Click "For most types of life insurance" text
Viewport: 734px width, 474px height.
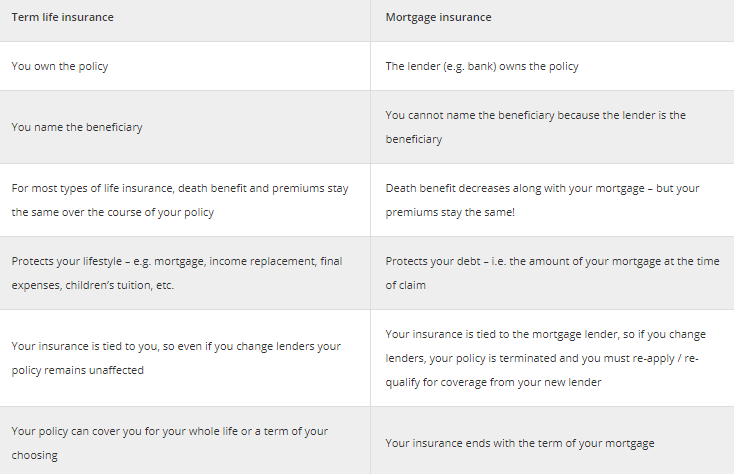point(93,188)
